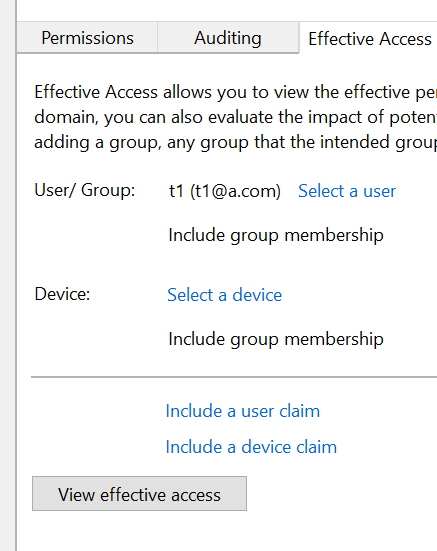Click Include a user claim
The width and height of the screenshot is (437, 551).
click(243, 411)
